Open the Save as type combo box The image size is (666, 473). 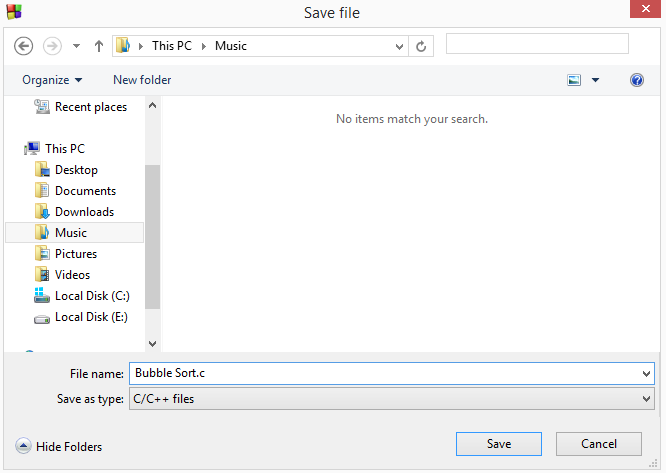coord(392,399)
